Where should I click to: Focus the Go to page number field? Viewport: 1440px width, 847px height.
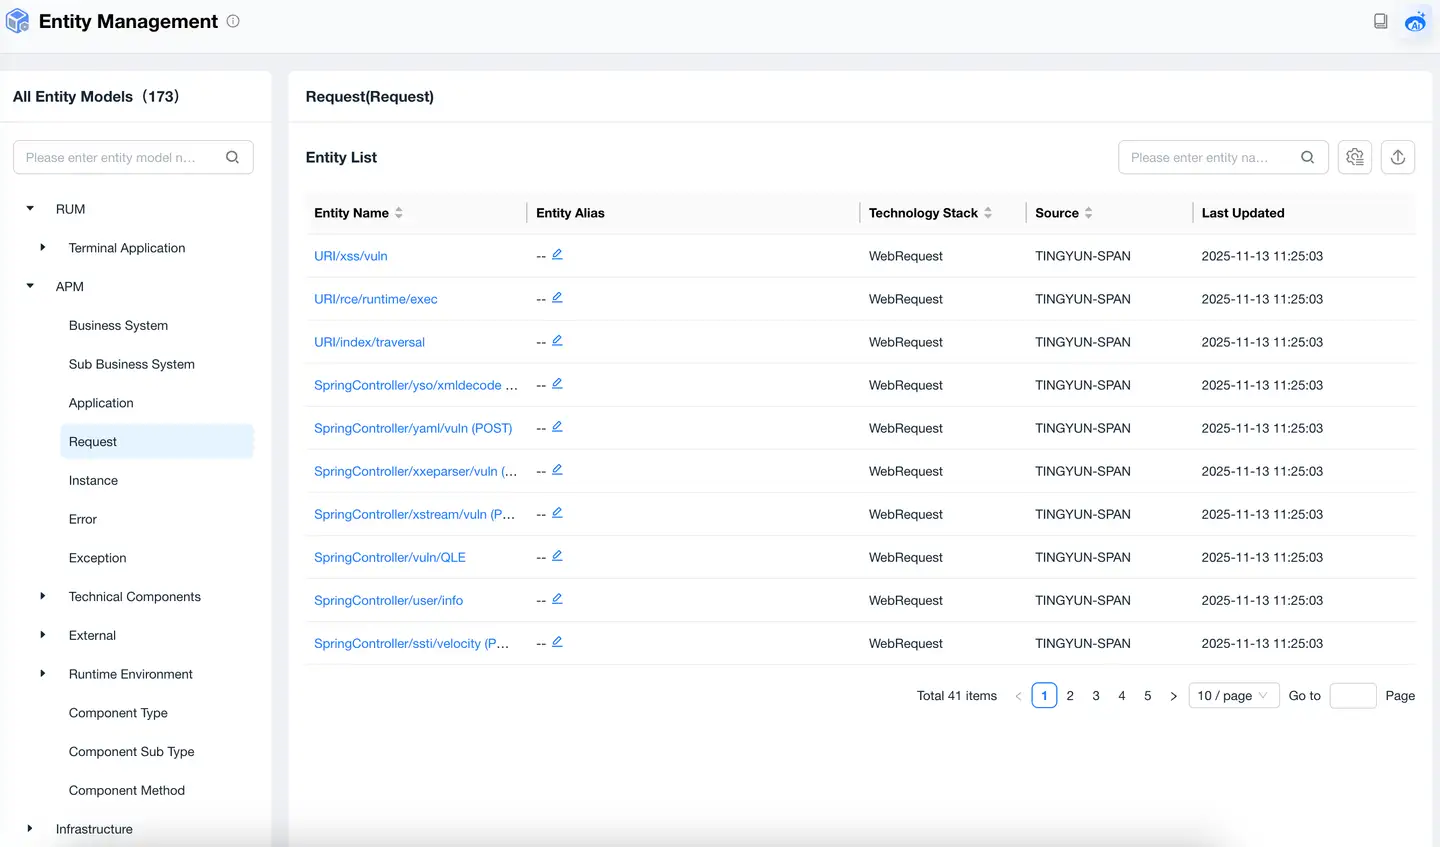tap(1352, 696)
